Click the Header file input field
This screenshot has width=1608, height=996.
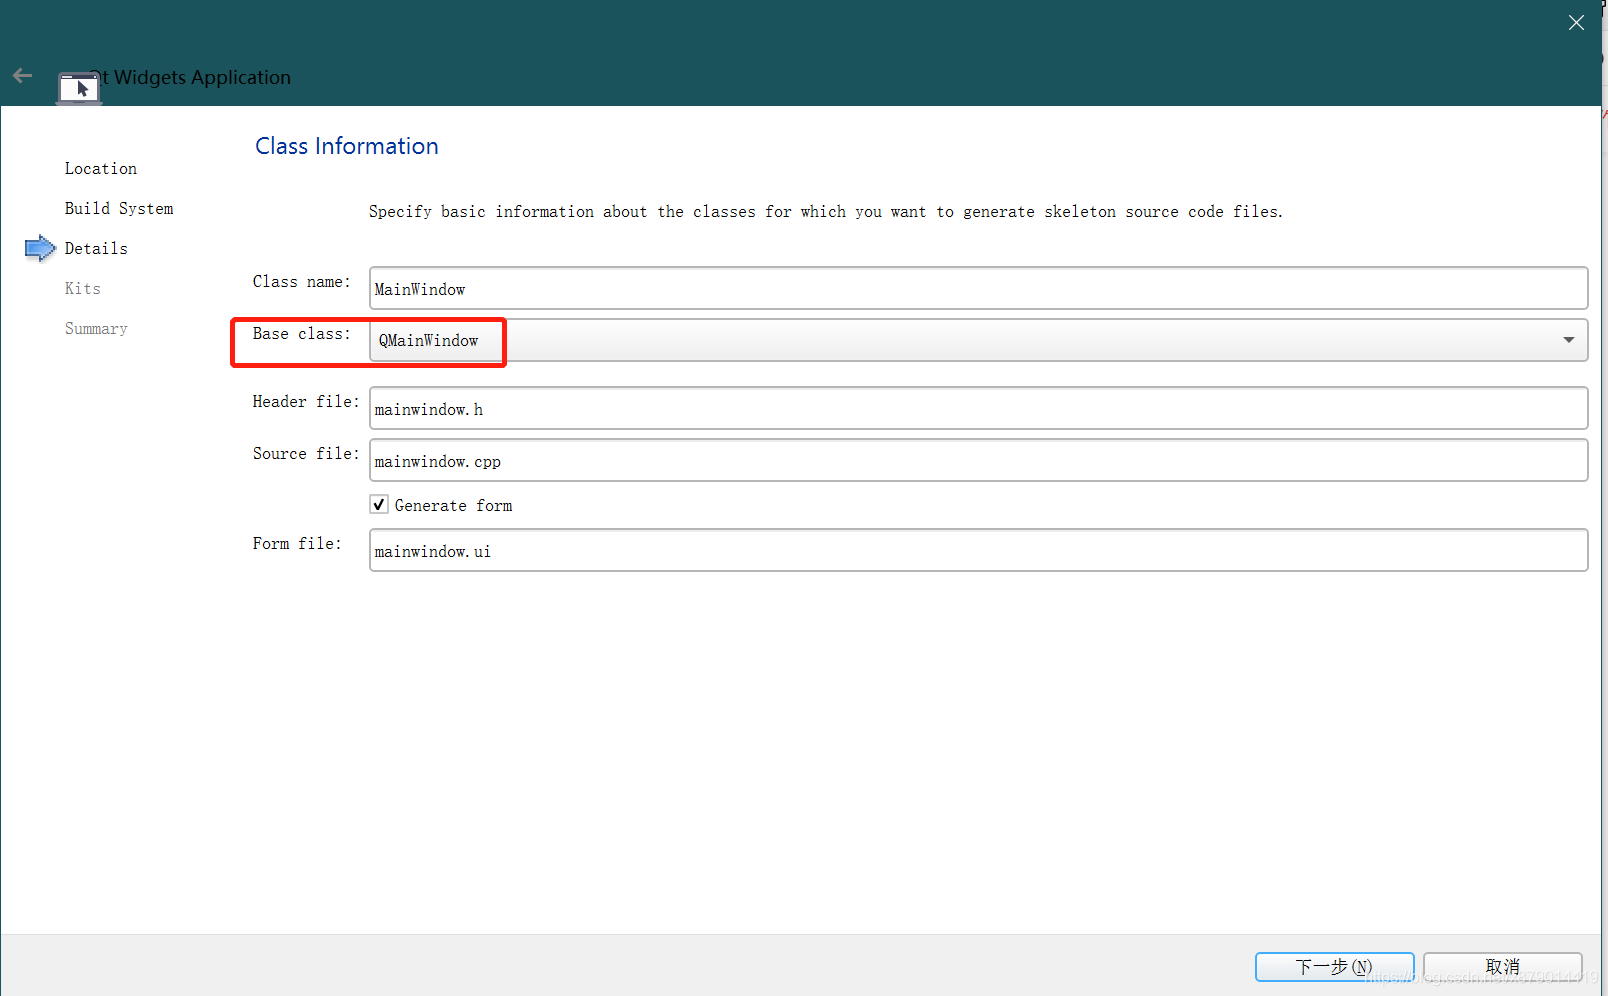tap(978, 408)
